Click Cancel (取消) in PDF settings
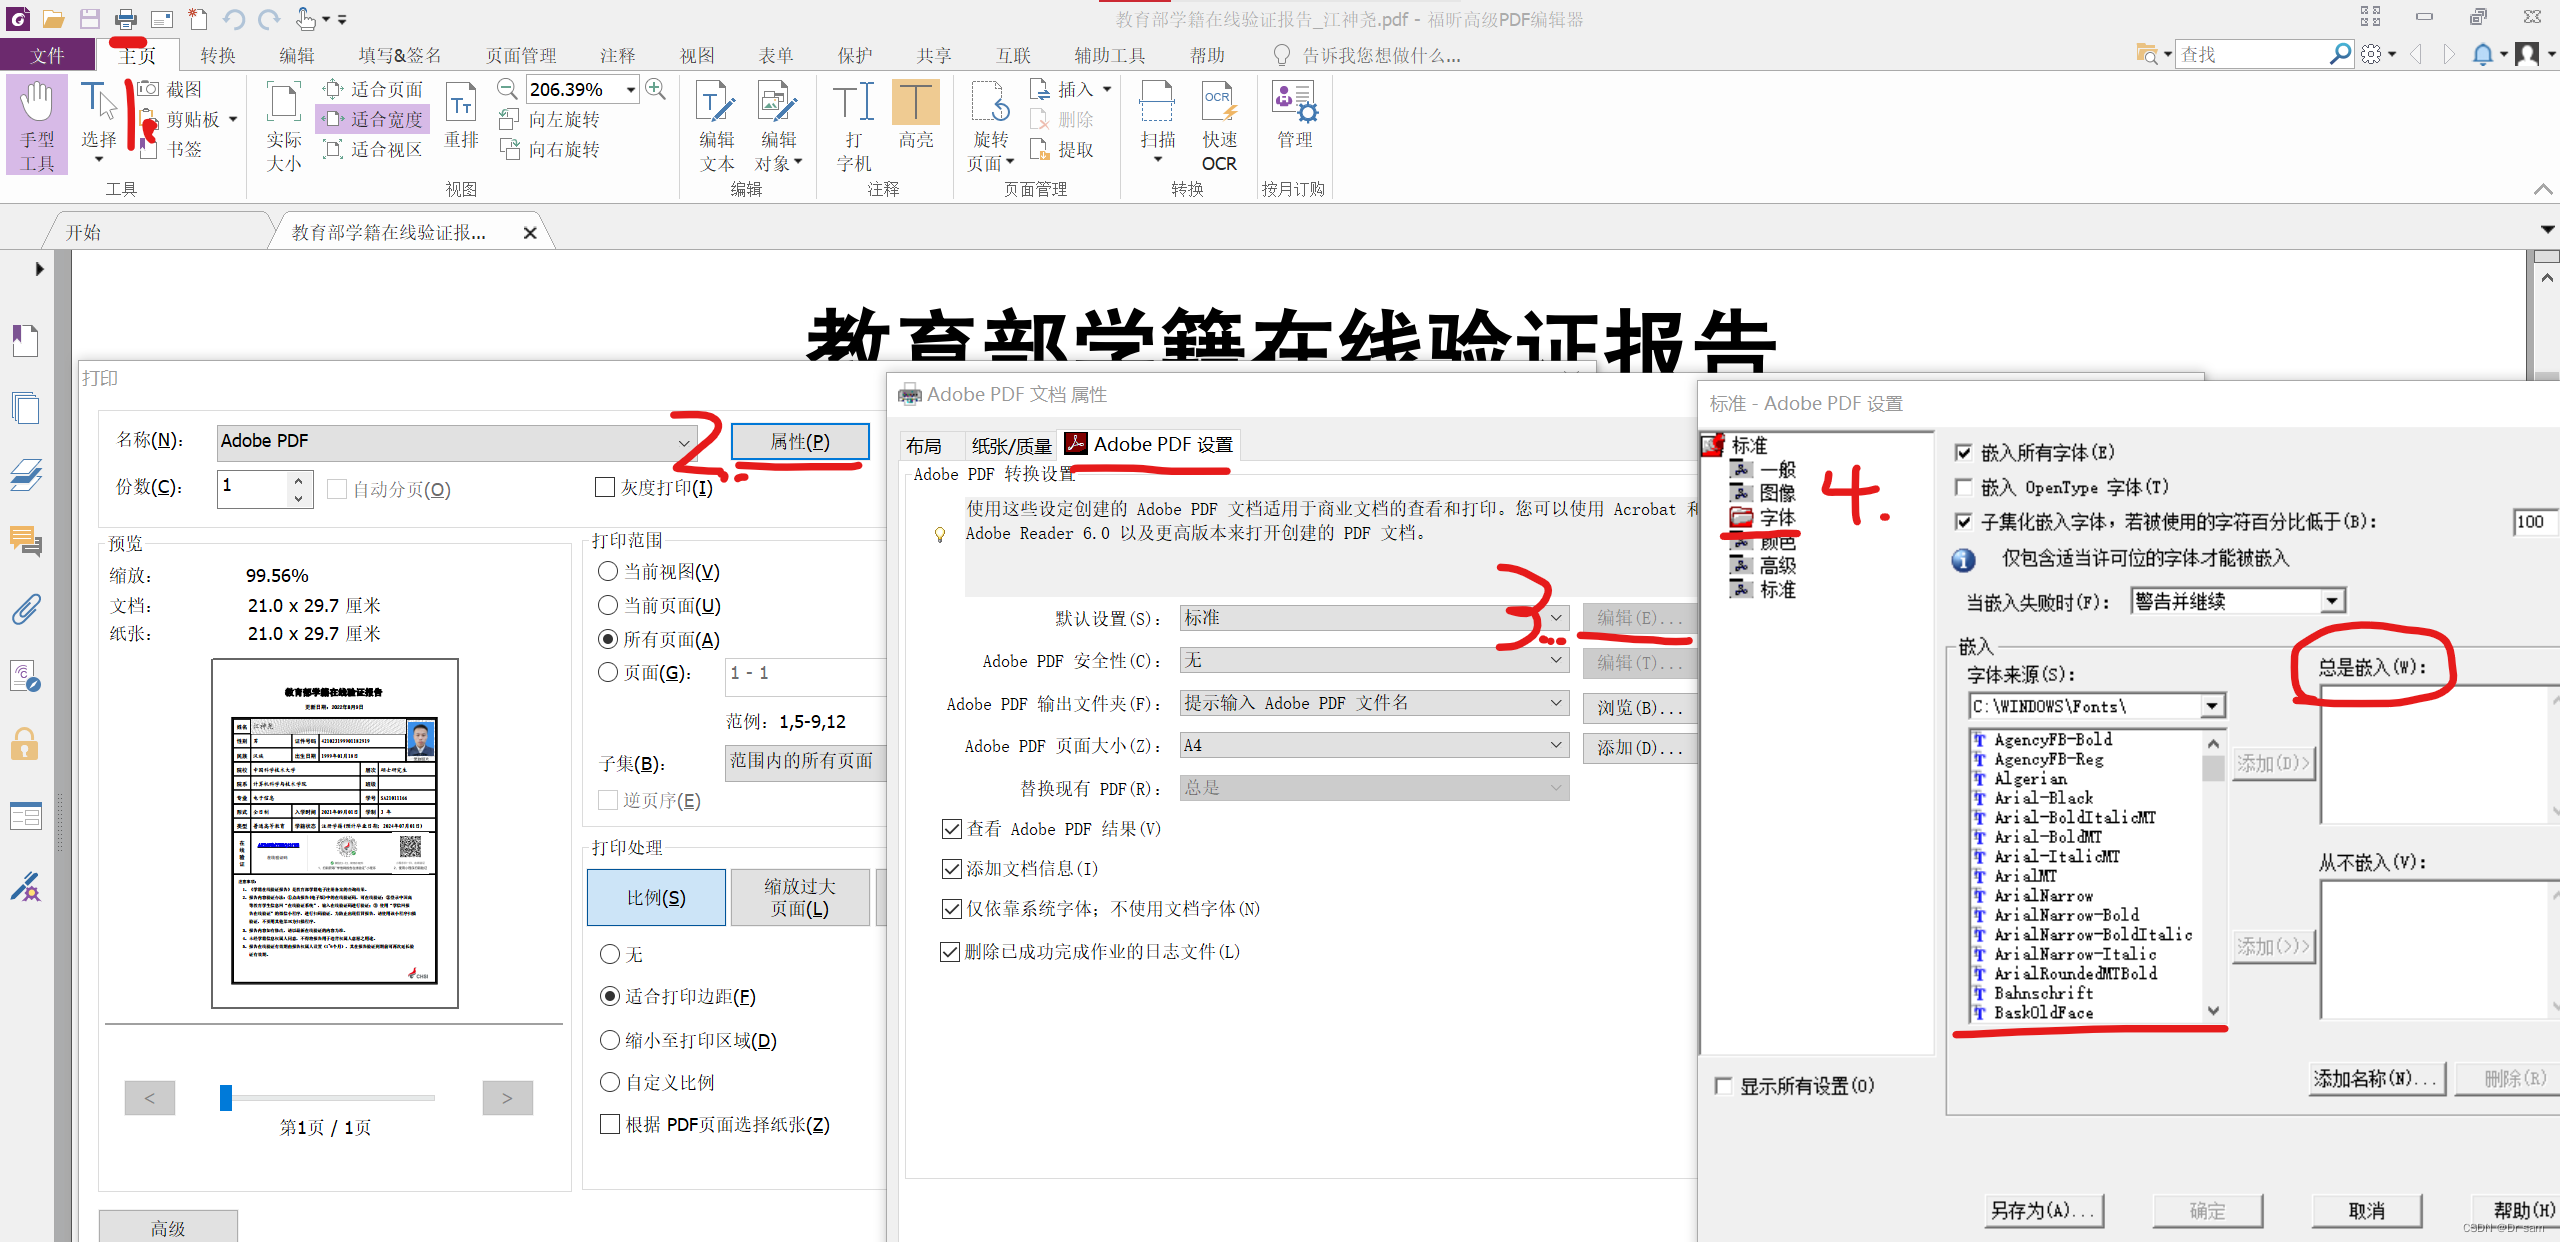2560x1242 pixels. click(x=2367, y=1210)
